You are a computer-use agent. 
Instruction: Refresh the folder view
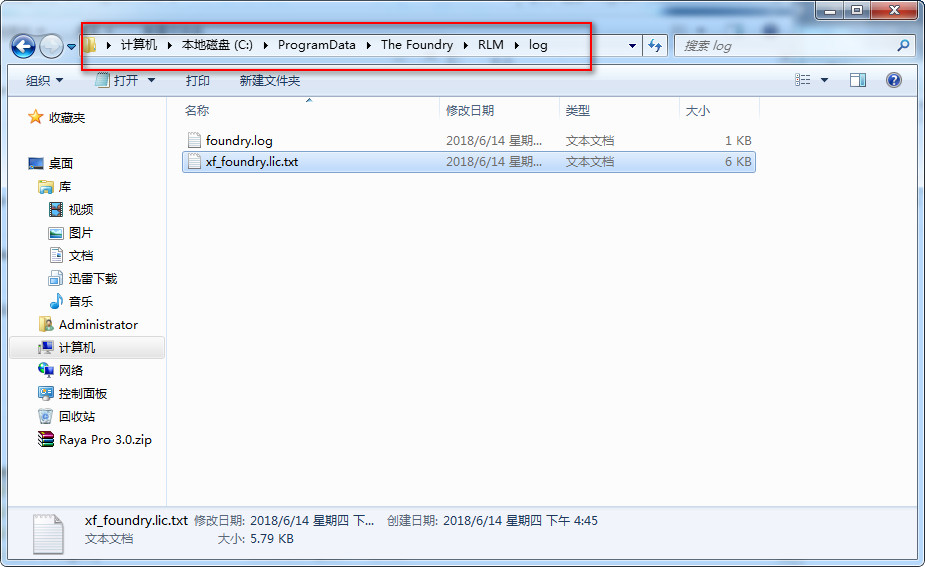click(x=655, y=45)
